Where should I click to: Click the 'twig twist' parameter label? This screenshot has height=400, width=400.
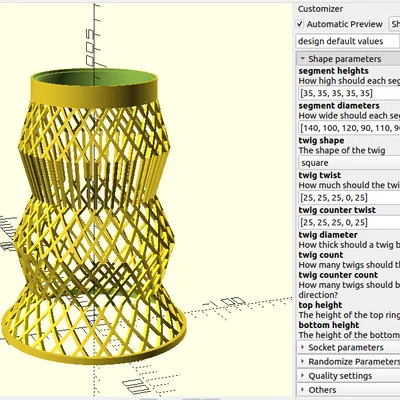coord(320,175)
